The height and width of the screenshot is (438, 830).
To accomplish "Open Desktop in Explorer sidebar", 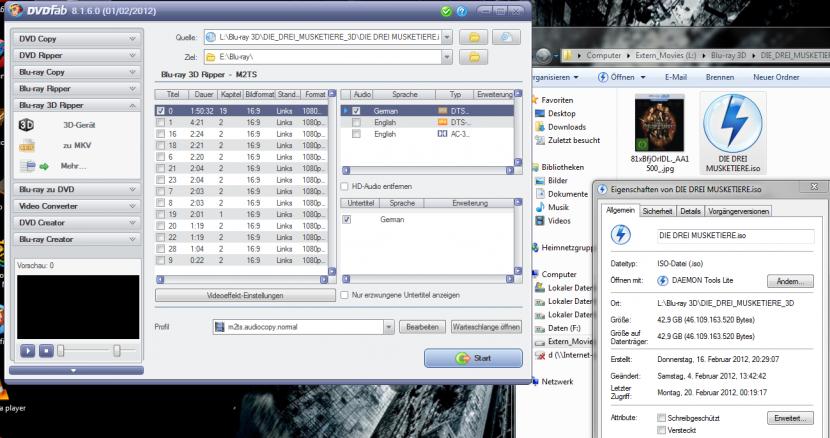I will click(562, 113).
